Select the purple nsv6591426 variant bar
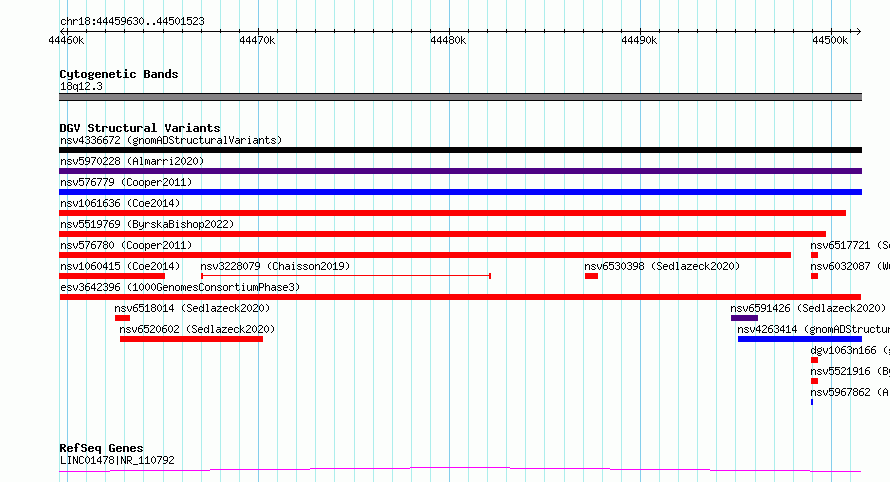The width and height of the screenshot is (890, 482). [x=744, y=318]
